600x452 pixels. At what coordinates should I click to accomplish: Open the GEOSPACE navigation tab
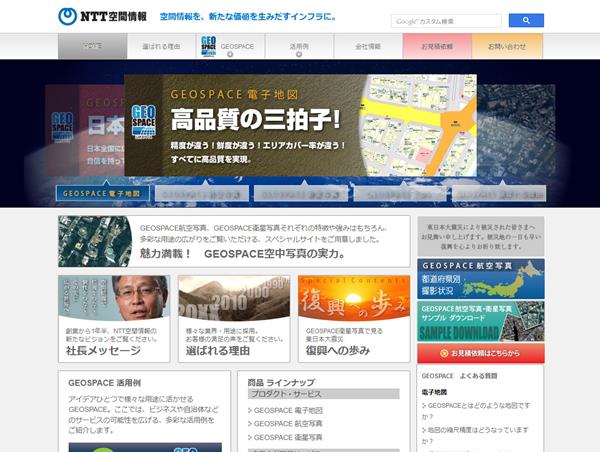point(230,46)
